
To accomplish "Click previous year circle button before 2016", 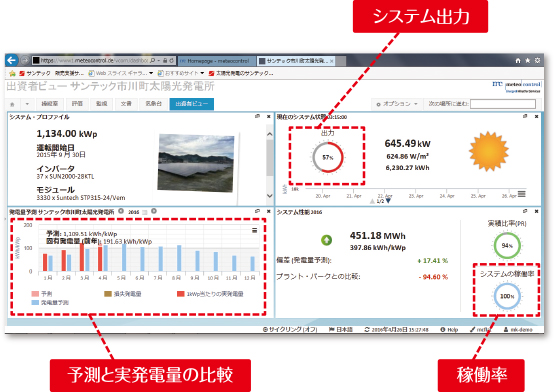I will [121, 211].
